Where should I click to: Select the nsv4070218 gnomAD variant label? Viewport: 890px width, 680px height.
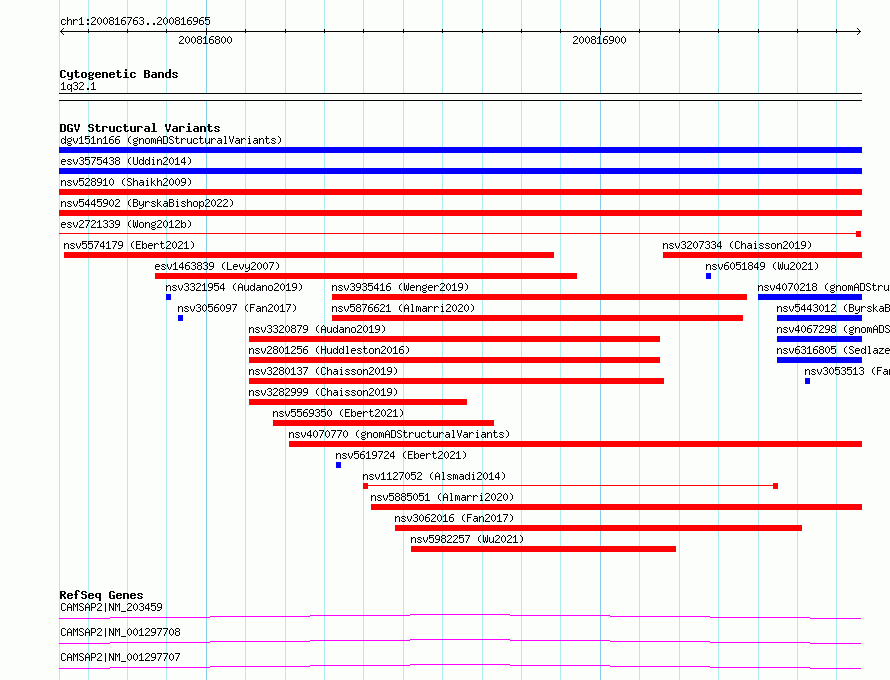pos(824,287)
